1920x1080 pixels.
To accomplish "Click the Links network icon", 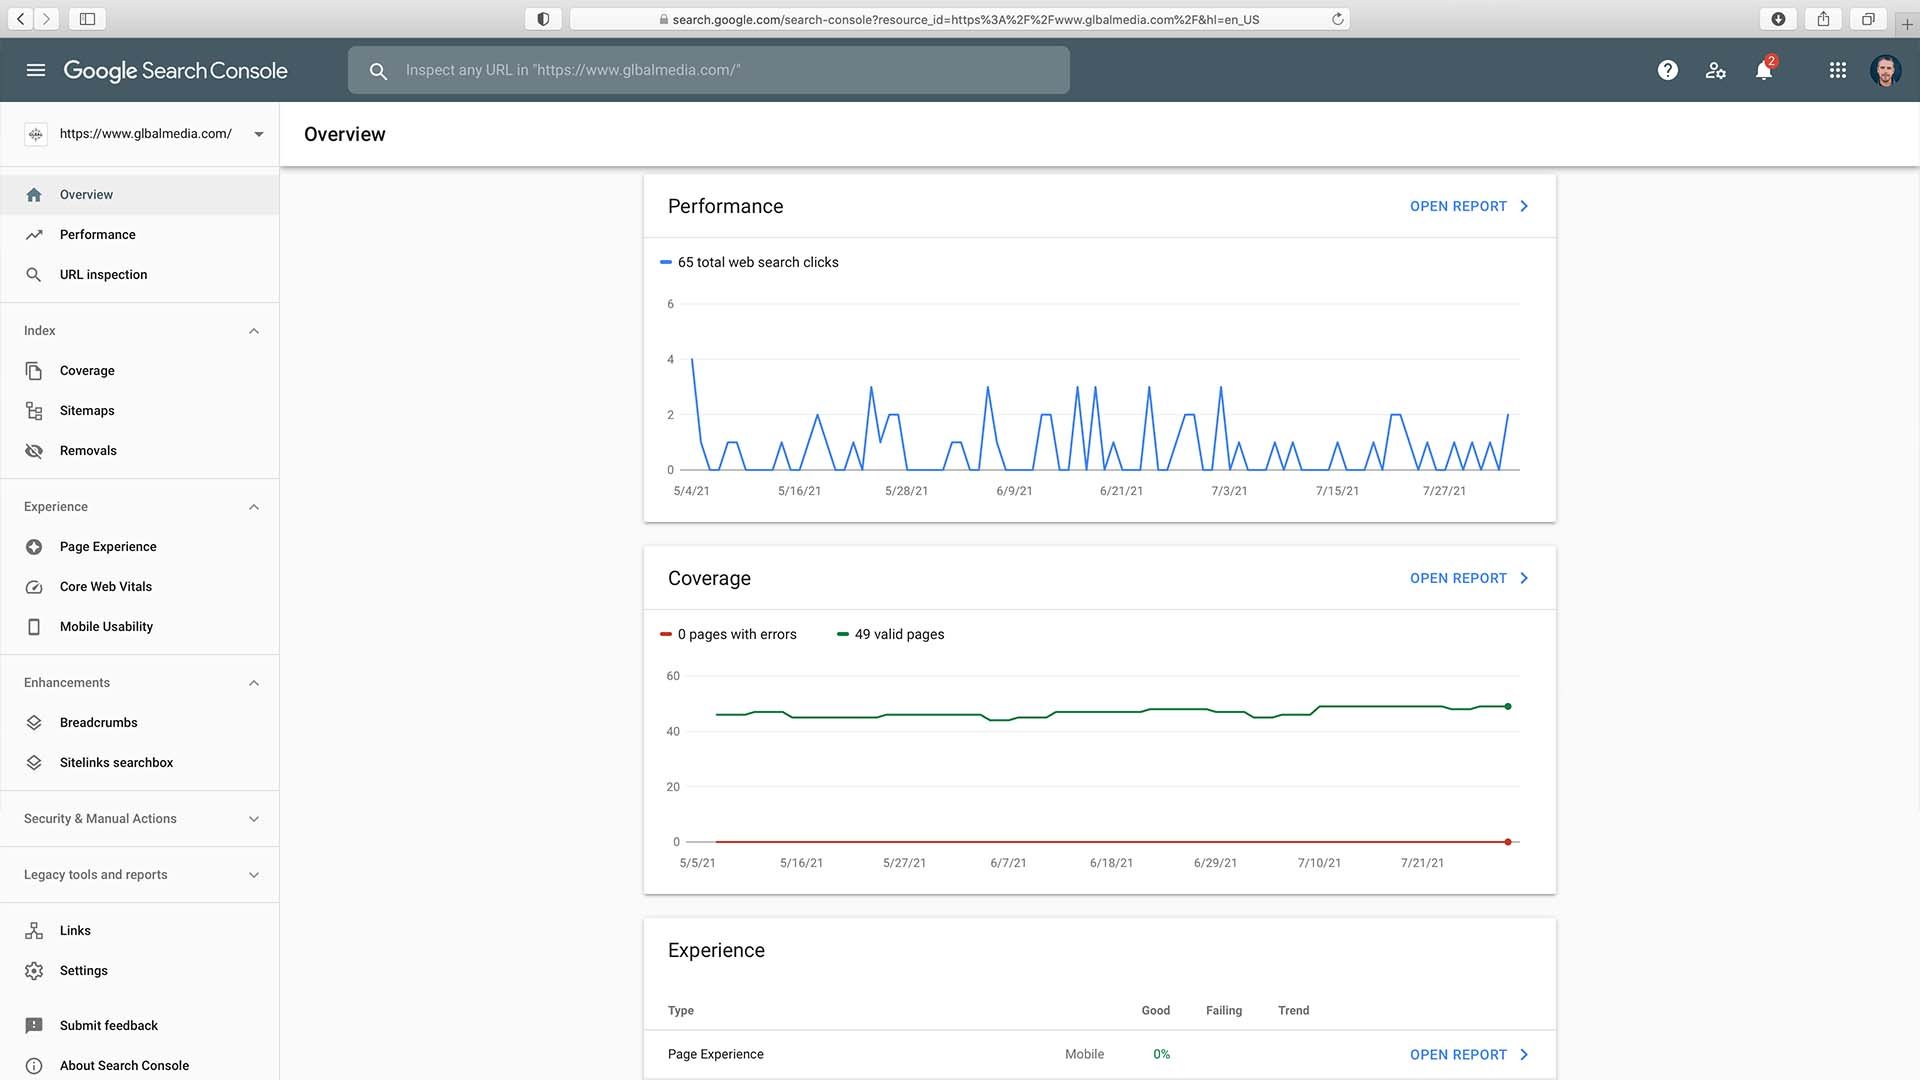I will (34, 931).
